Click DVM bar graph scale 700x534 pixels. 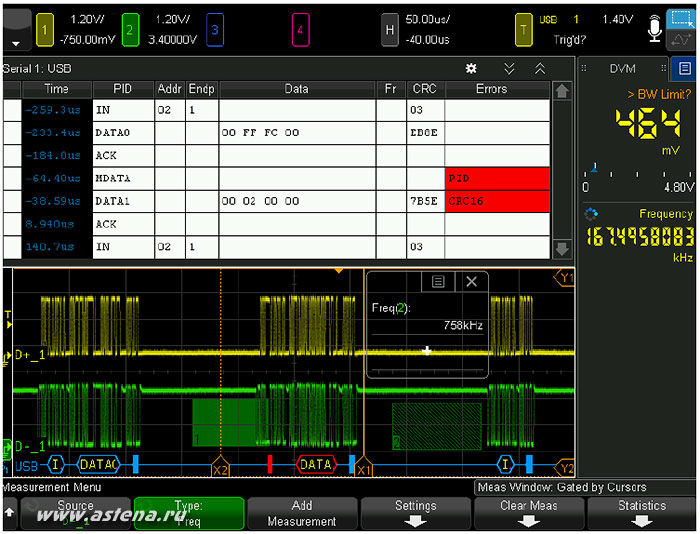(638, 179)
